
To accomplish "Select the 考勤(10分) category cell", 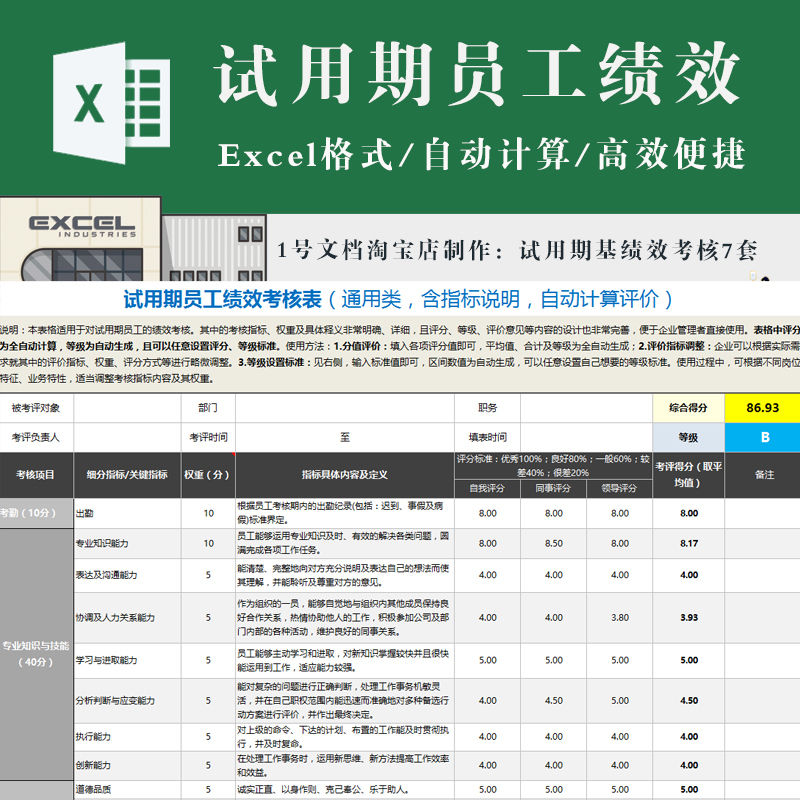I will click(x=36, y=513).
